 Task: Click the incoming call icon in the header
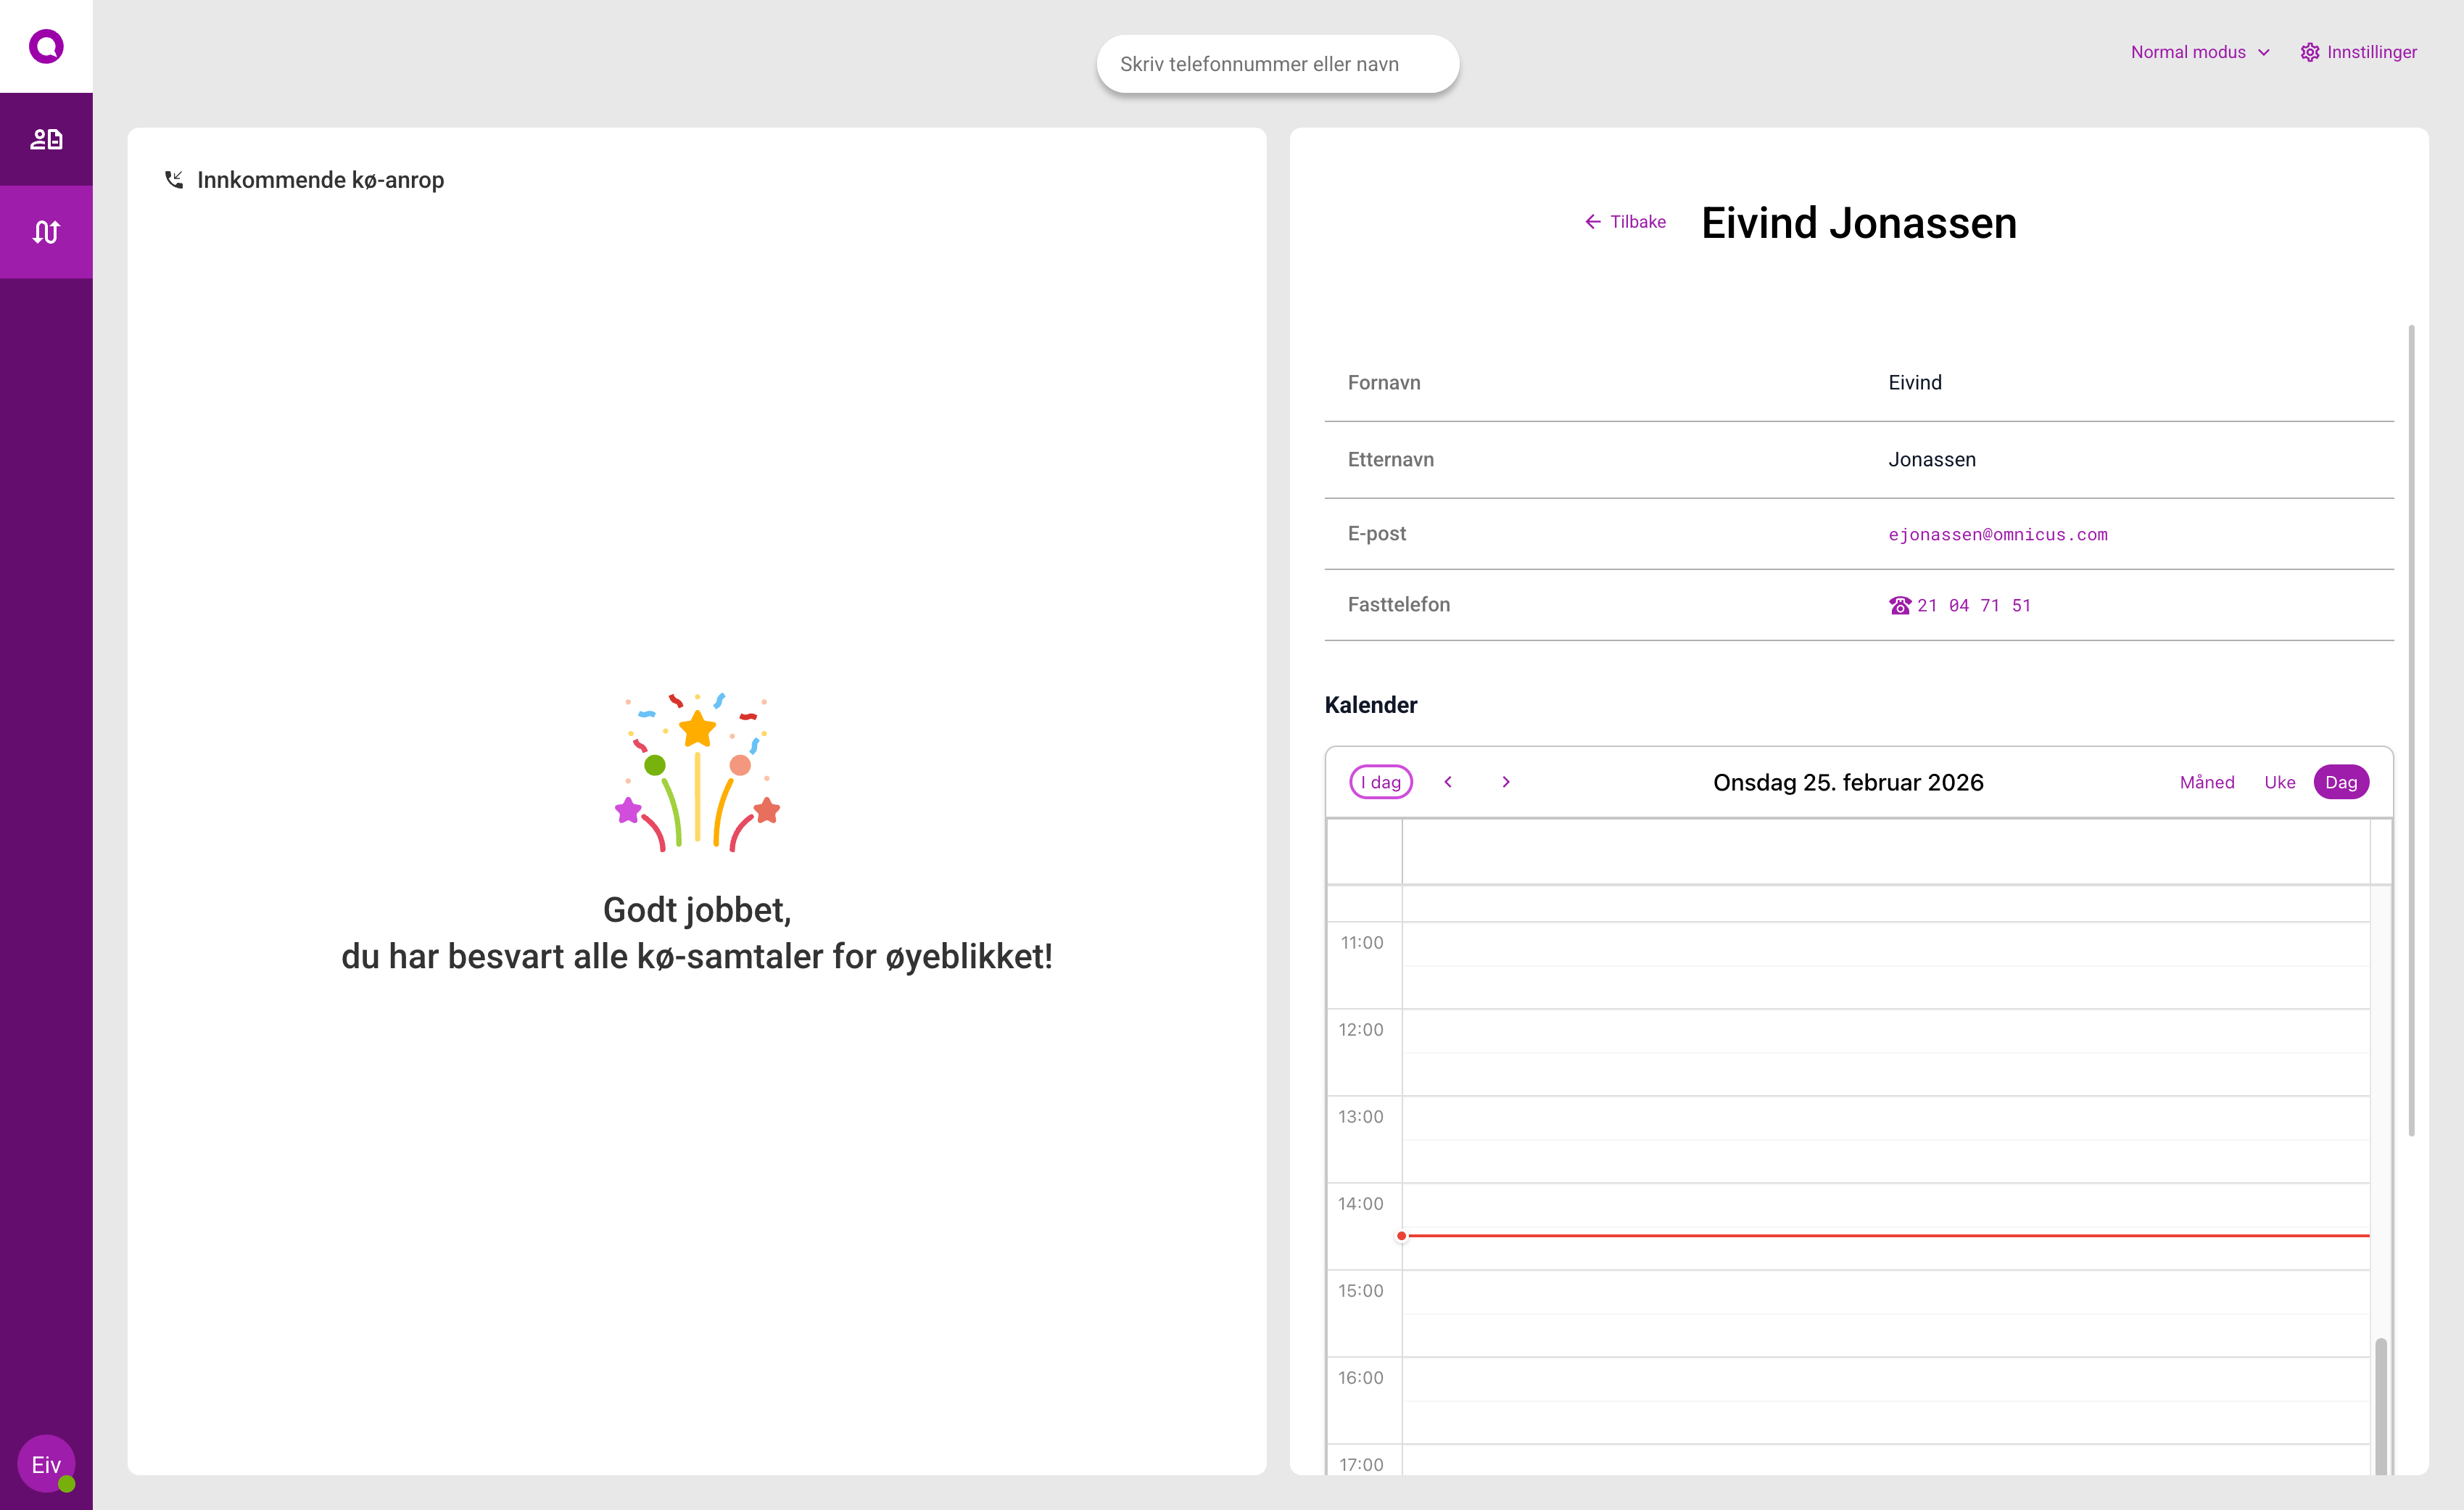click(x=174, y=180)
